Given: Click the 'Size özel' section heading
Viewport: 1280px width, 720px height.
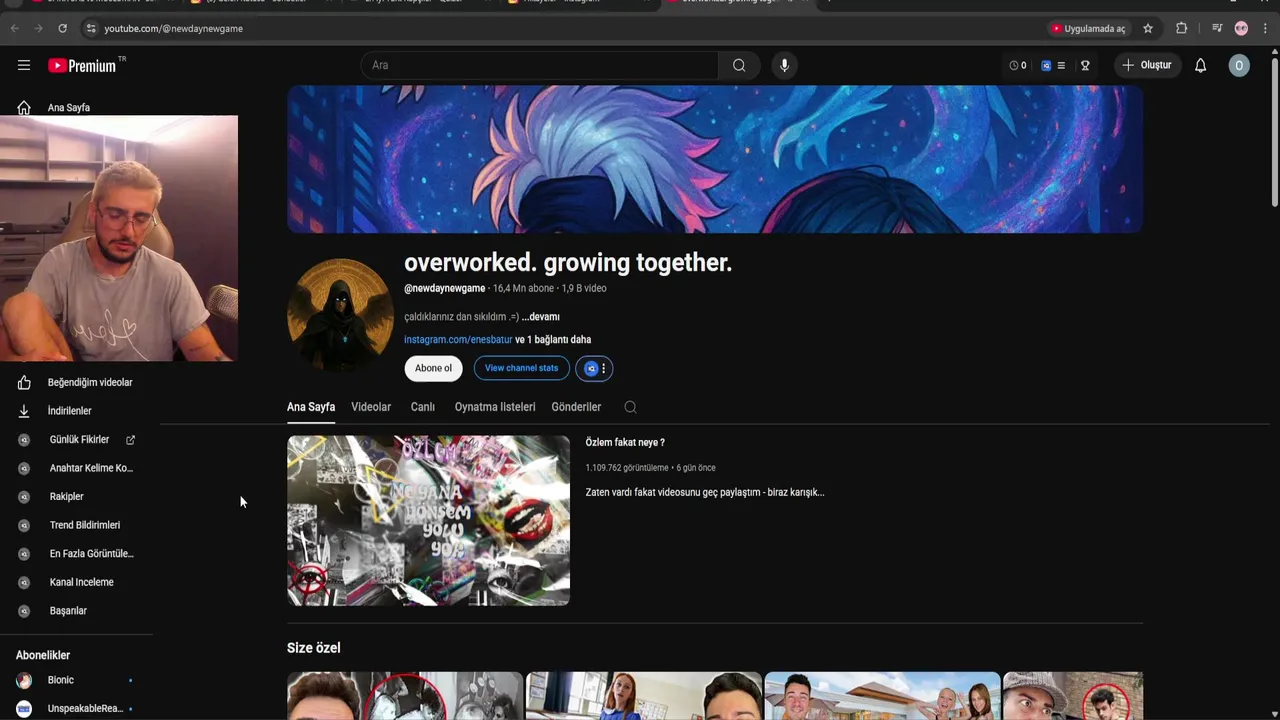Looking at the screenshot, I should 314,648.
